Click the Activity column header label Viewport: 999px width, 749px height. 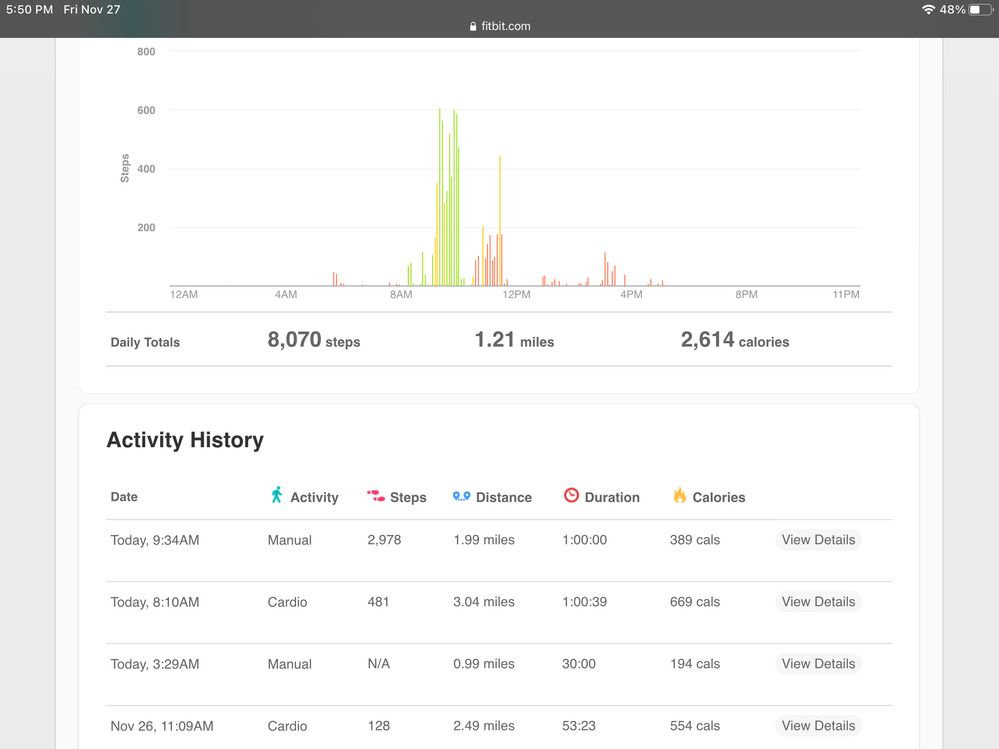pyautogui.click(x=314, y=497)
